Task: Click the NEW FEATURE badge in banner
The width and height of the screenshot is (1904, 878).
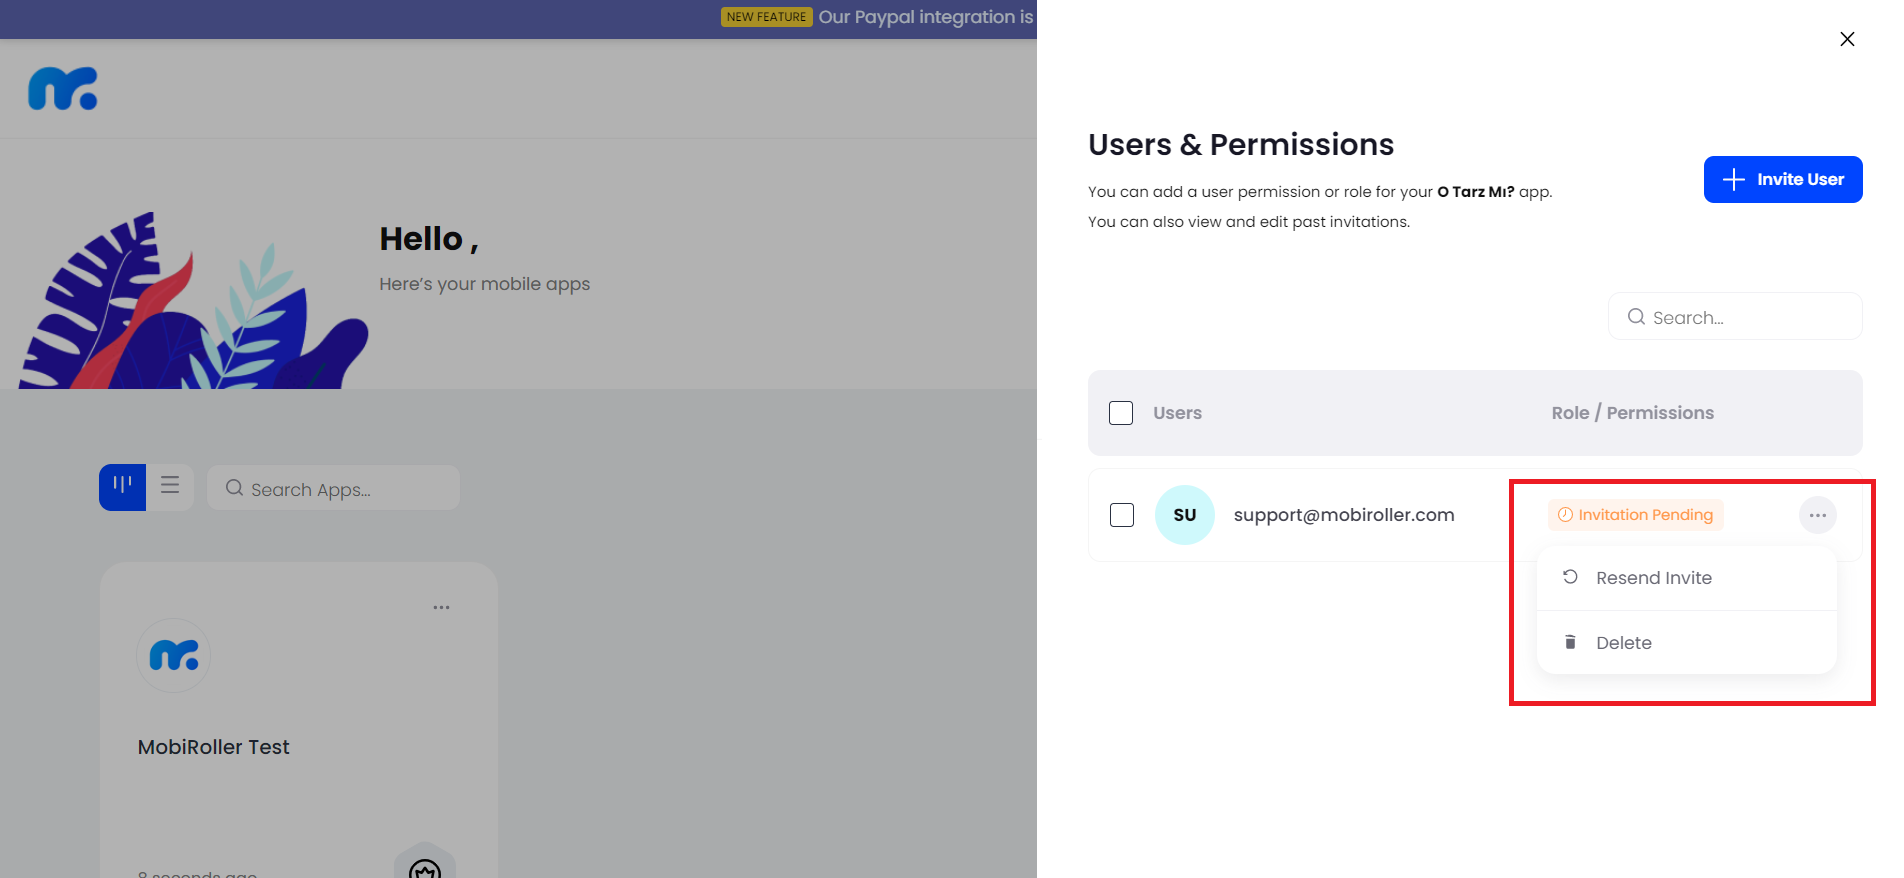Action: pos(766,17)
